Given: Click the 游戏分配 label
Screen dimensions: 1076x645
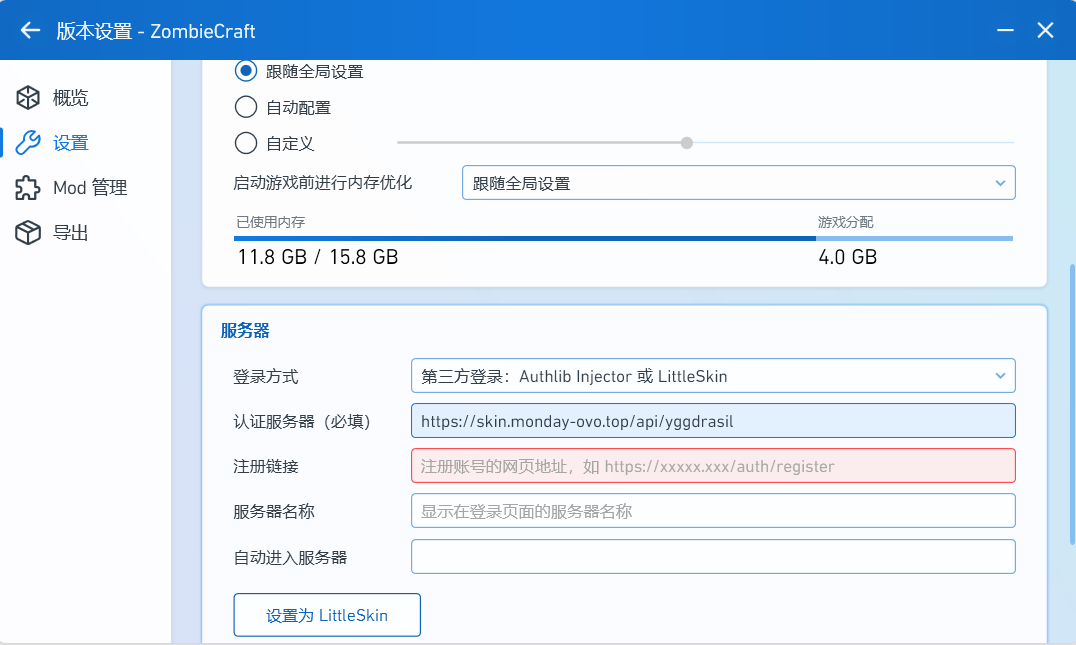Looking at the screenshot, I should (845, 222).
